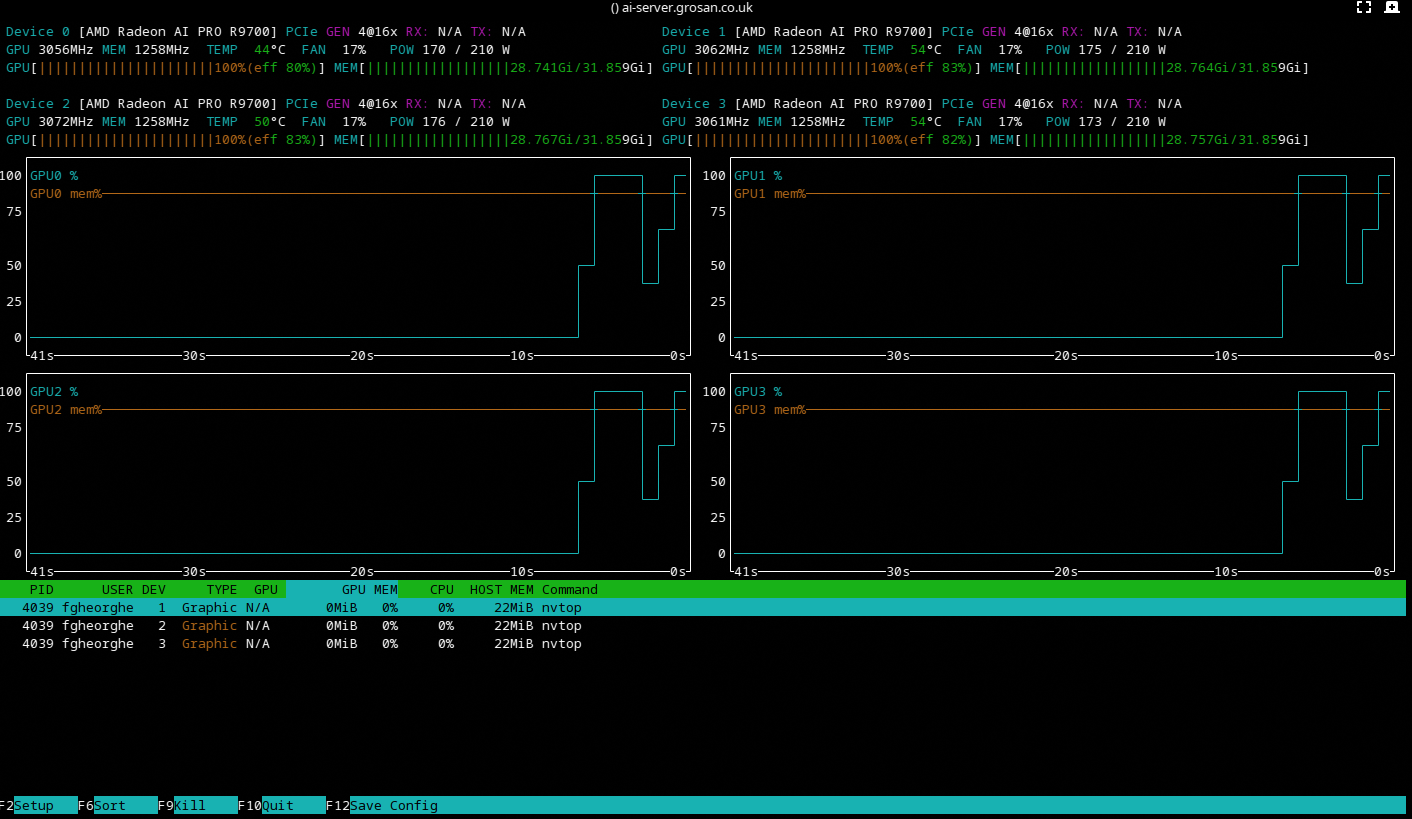This screenshot has height=819, width=1412.
Task: Click the DEV column header
Action: tap(154, 590)
